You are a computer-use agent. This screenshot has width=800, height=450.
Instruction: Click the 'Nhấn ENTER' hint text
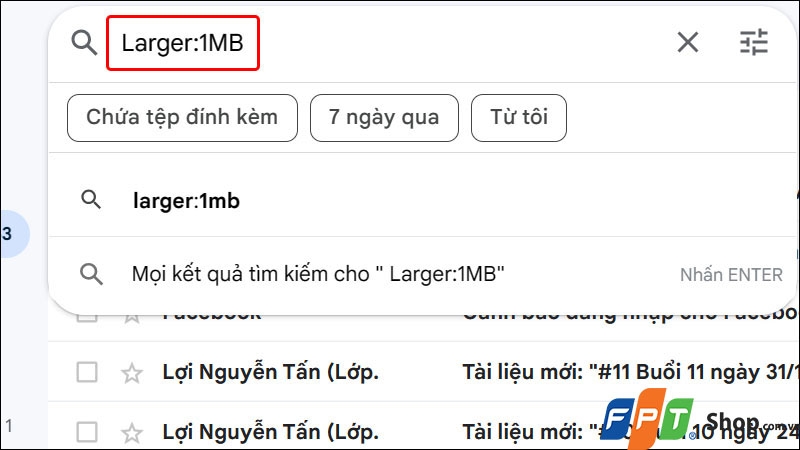731,275
